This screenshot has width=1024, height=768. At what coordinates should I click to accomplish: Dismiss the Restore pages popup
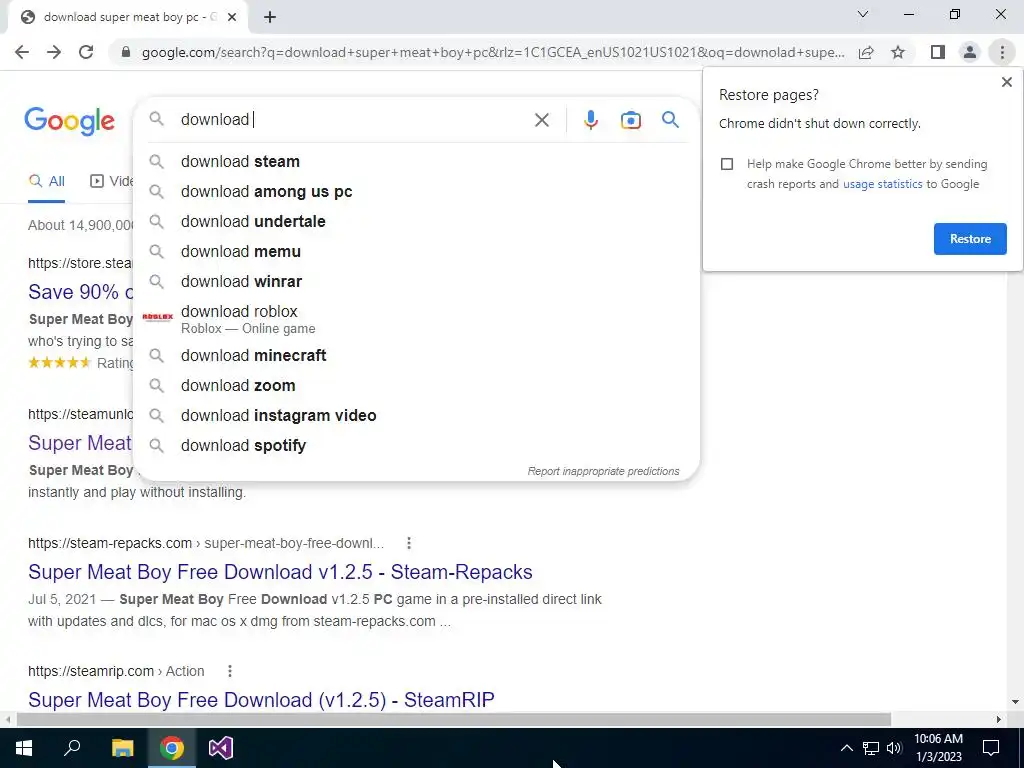point(1006,82)
